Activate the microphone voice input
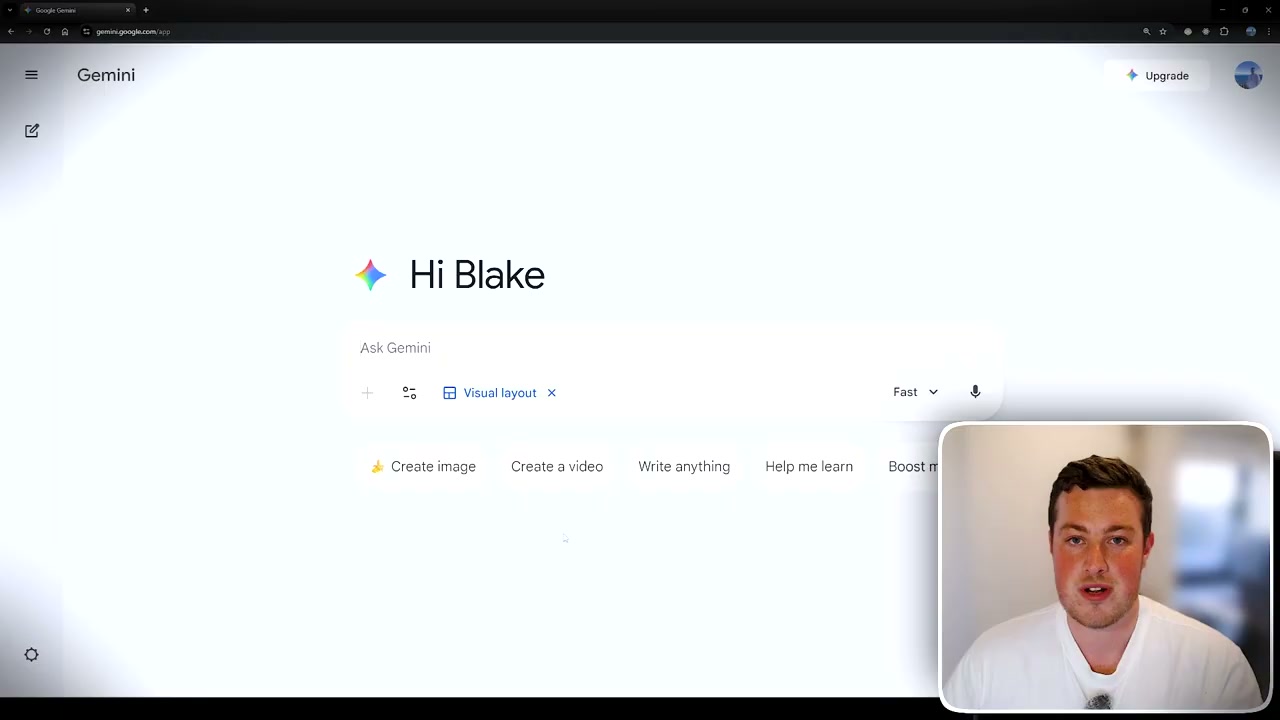 (975, 392)
